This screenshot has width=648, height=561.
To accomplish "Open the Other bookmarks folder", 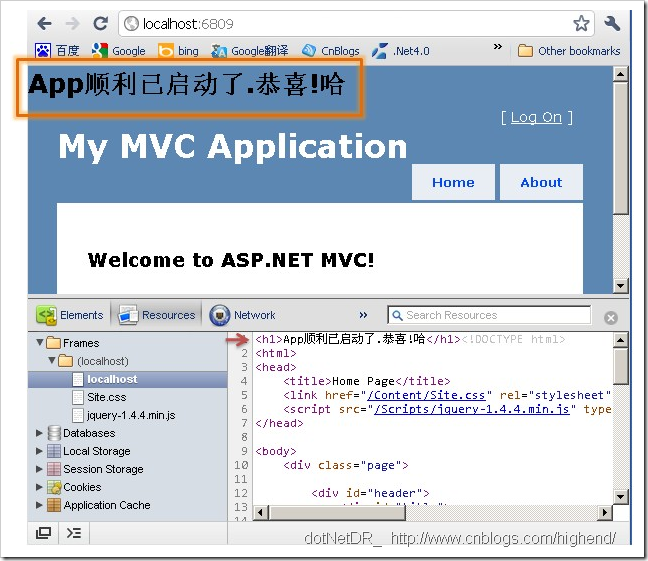I will [x=569, y=51].
